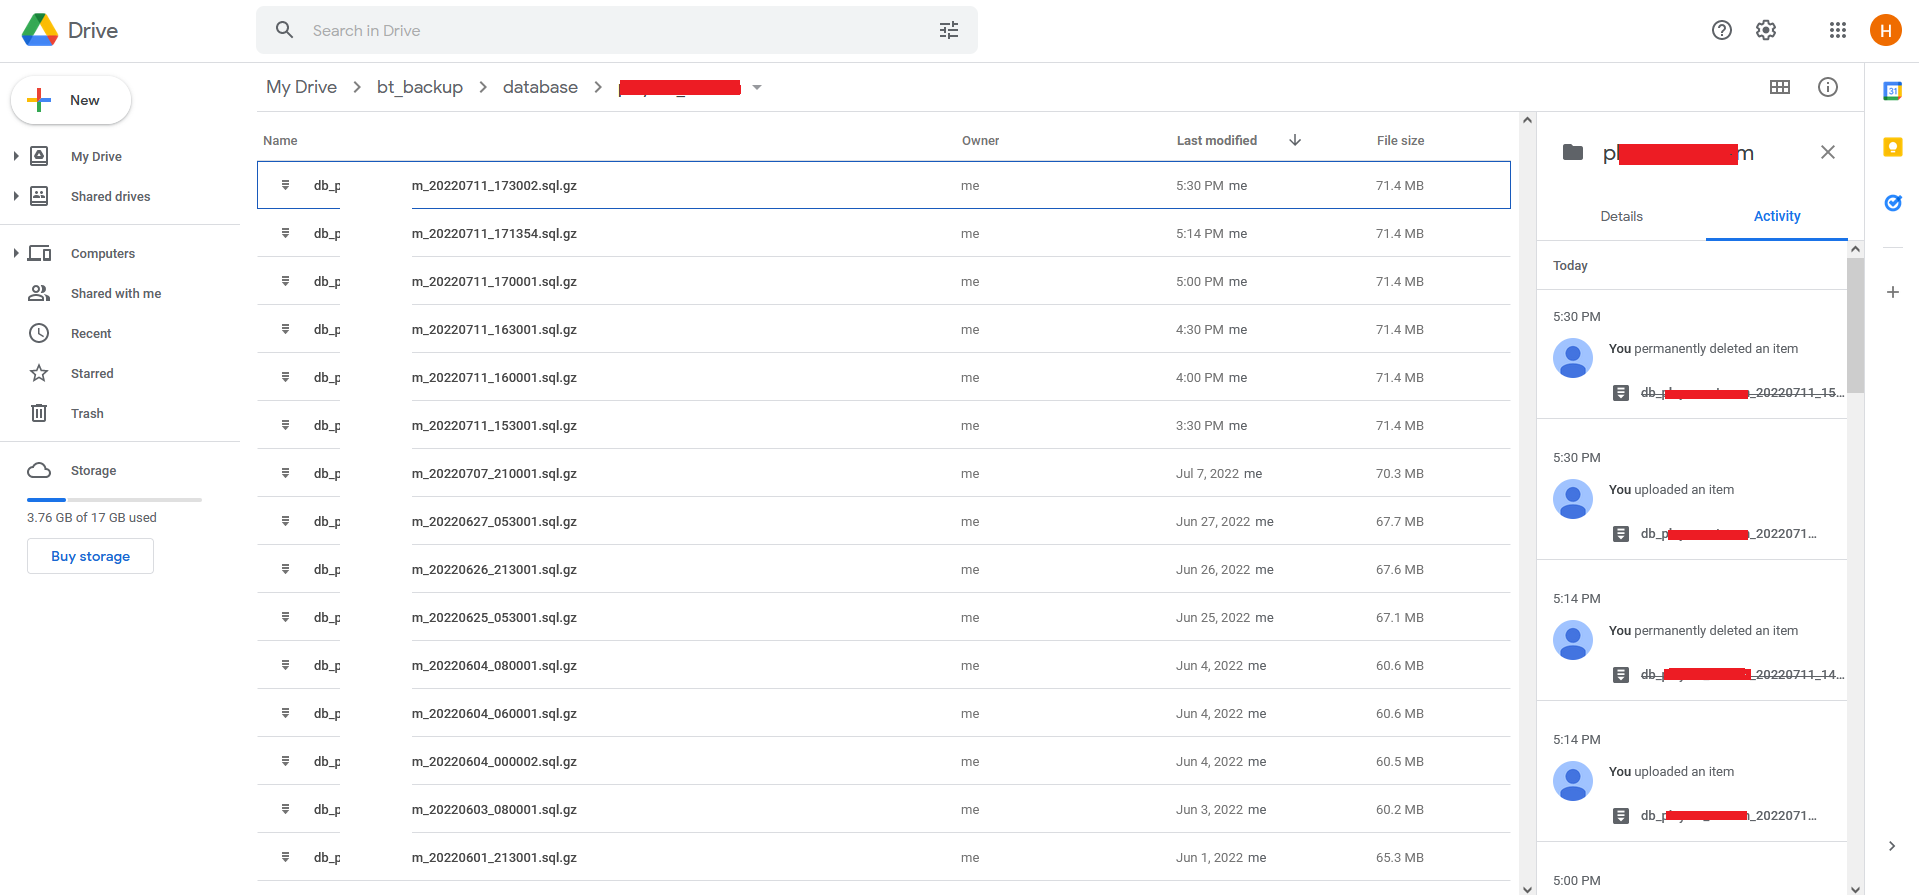Click in the Search in Drive field
This screenshot has width=1919, height=895.
[600, 30]
